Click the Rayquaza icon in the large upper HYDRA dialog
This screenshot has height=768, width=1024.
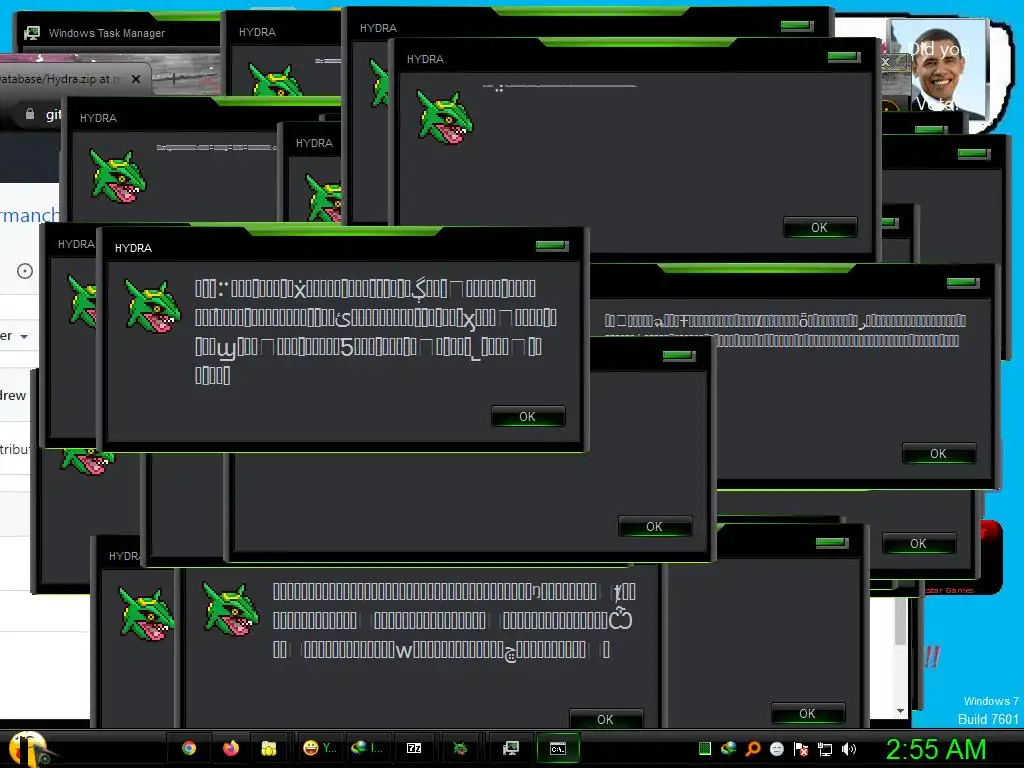(445, 118)
